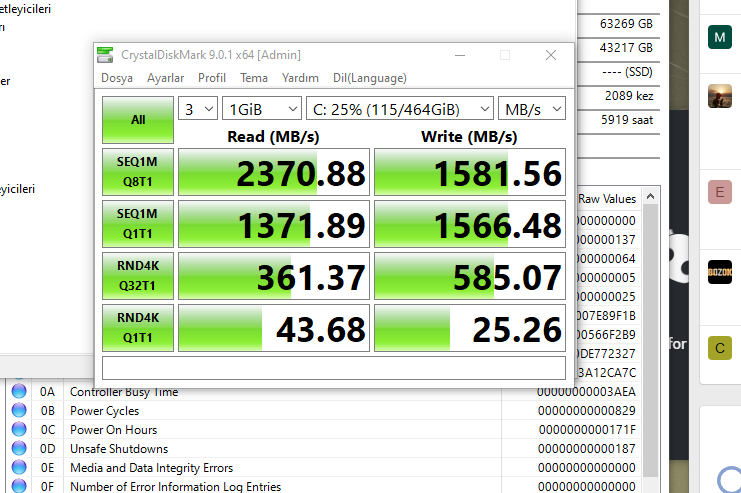Expand the test count dropdown showing 3
Viewport: 741px width, 493px height.
click(198, 109)
